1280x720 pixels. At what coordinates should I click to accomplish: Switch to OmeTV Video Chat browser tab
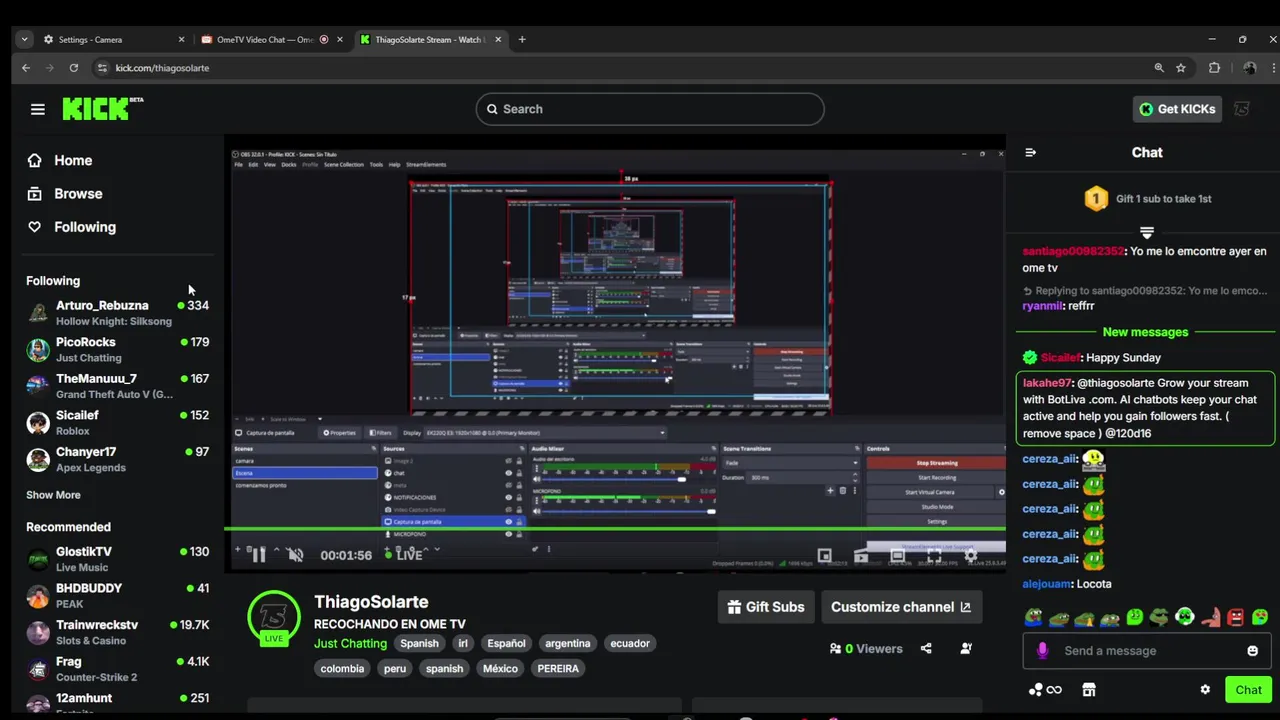tap(270, 40)
